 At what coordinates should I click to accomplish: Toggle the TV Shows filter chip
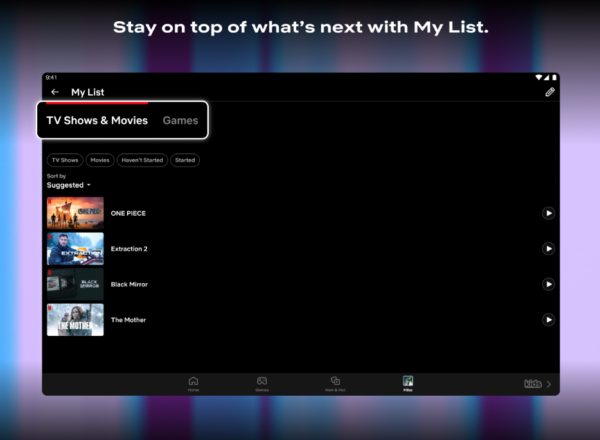[64, 160]
